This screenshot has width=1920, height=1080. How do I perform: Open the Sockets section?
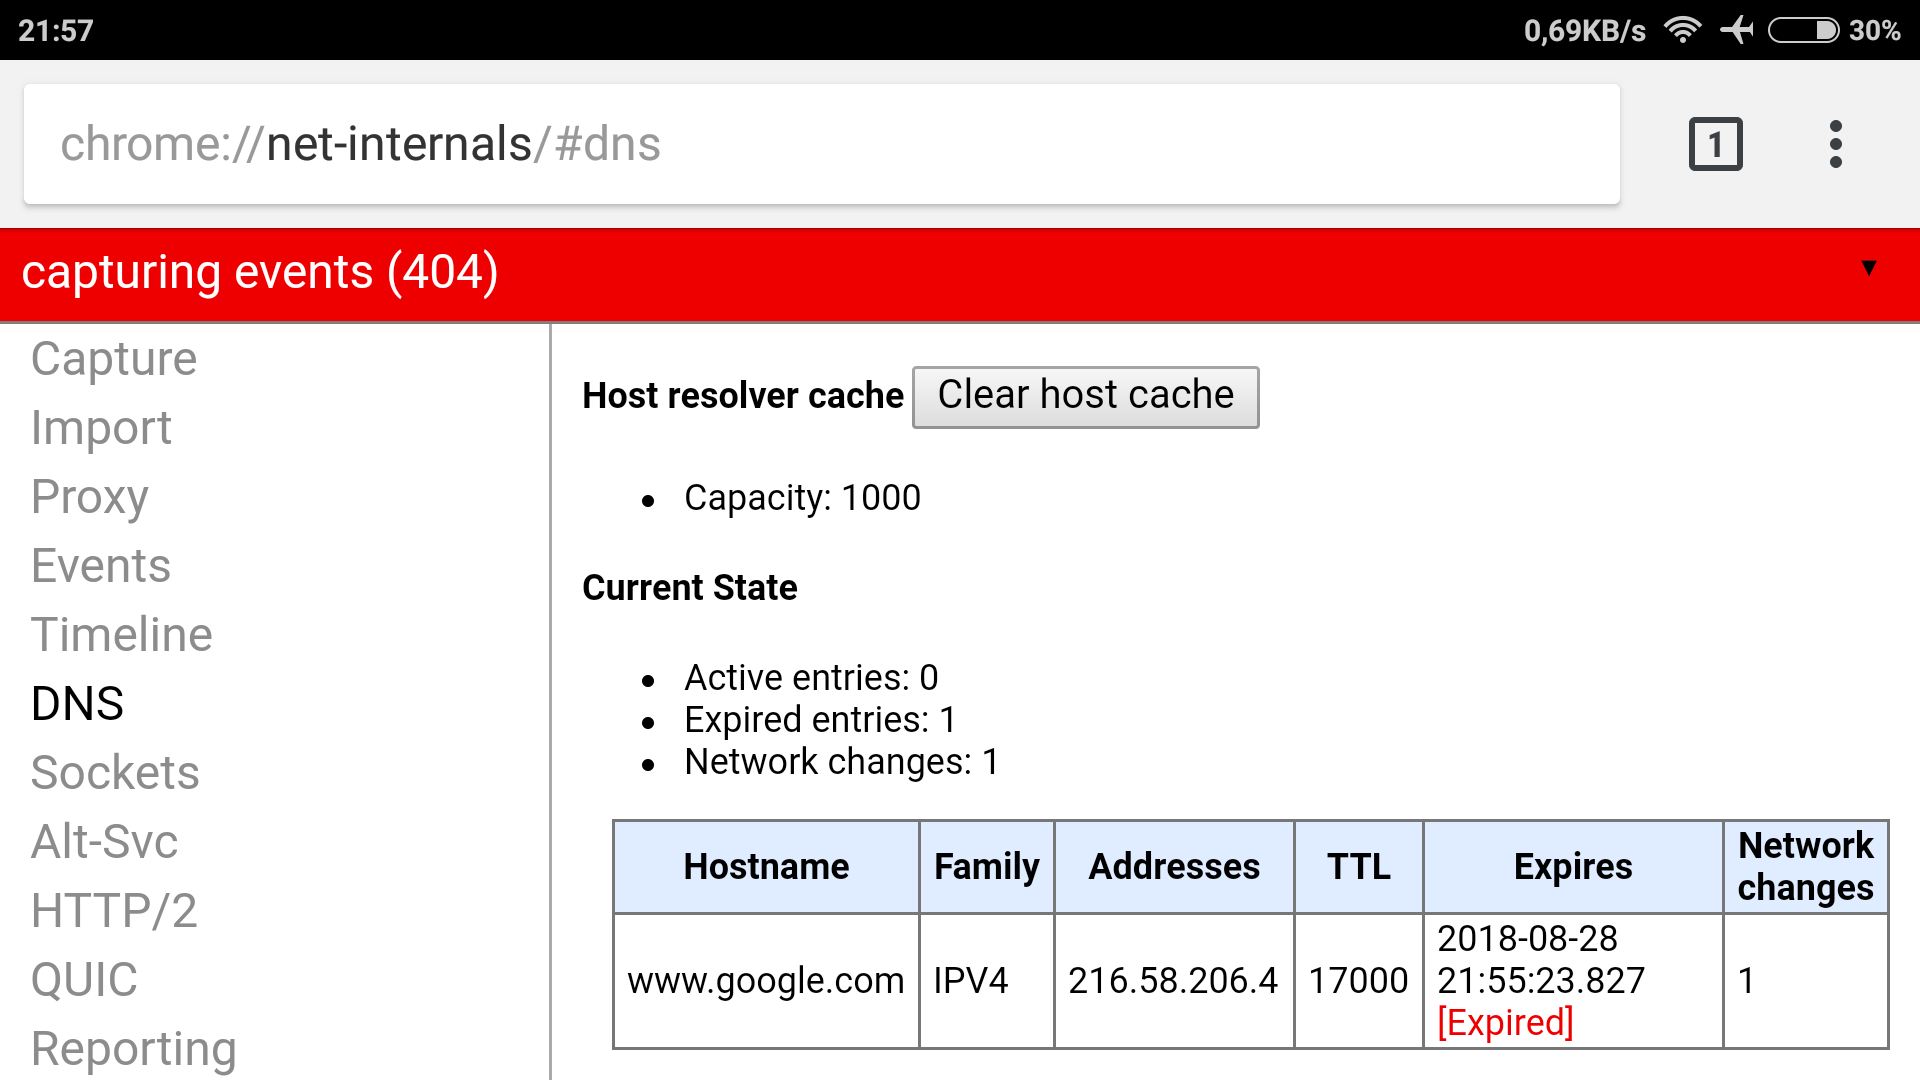(115, 773)
